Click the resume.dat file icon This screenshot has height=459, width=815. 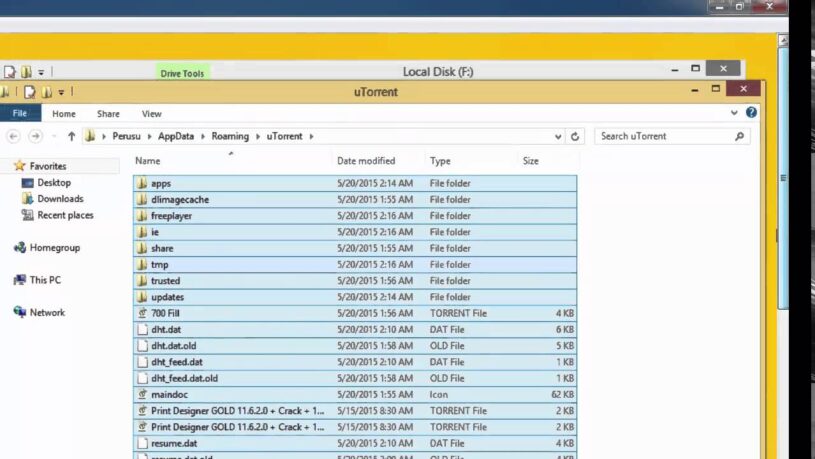click(142, 443)
